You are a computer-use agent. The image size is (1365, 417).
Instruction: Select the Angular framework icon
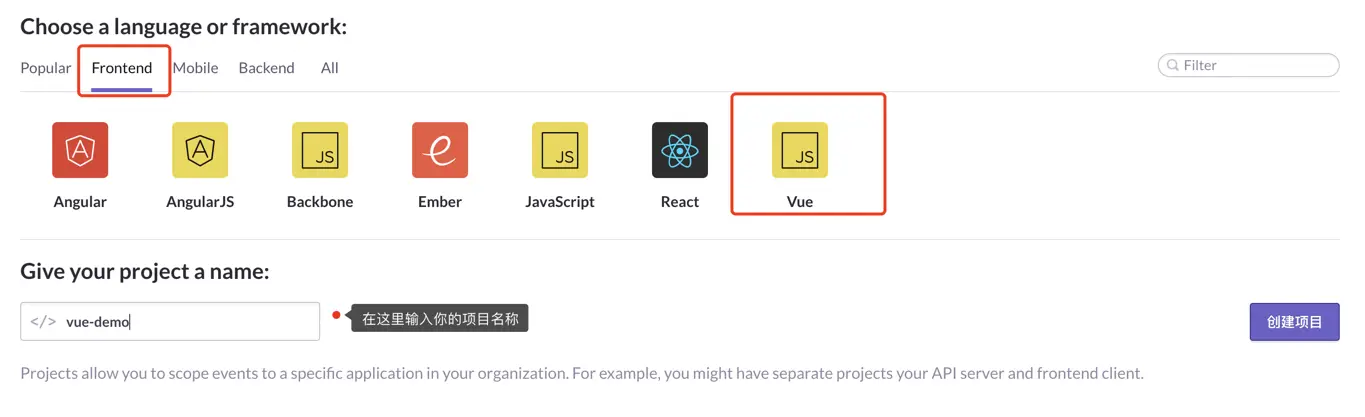[80, 150]
